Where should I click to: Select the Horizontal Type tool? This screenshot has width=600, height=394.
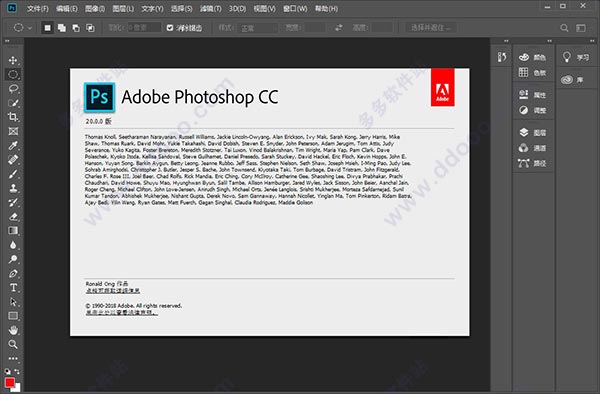(13, 288)
